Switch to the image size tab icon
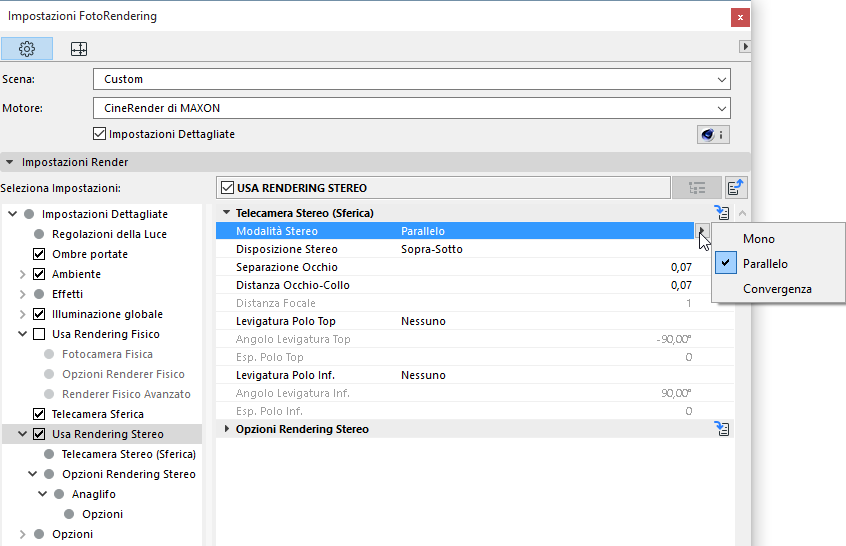This screenshot has height=546, width=846. coord(78,48)
